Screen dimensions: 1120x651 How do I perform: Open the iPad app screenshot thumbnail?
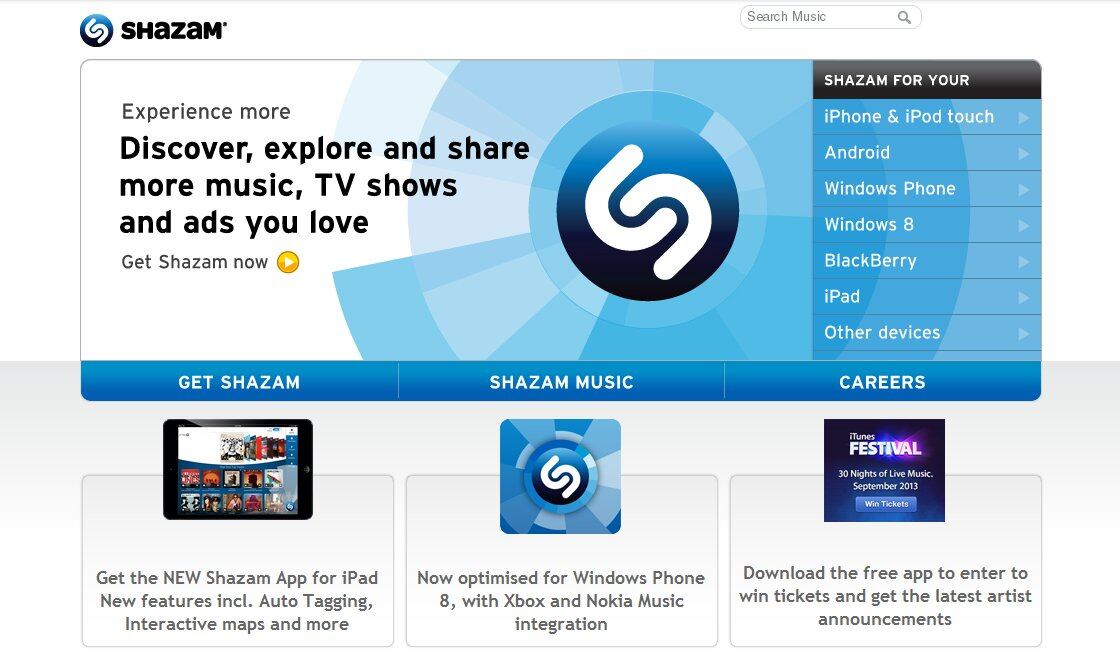pyautogui.click(x=238, y=469)
